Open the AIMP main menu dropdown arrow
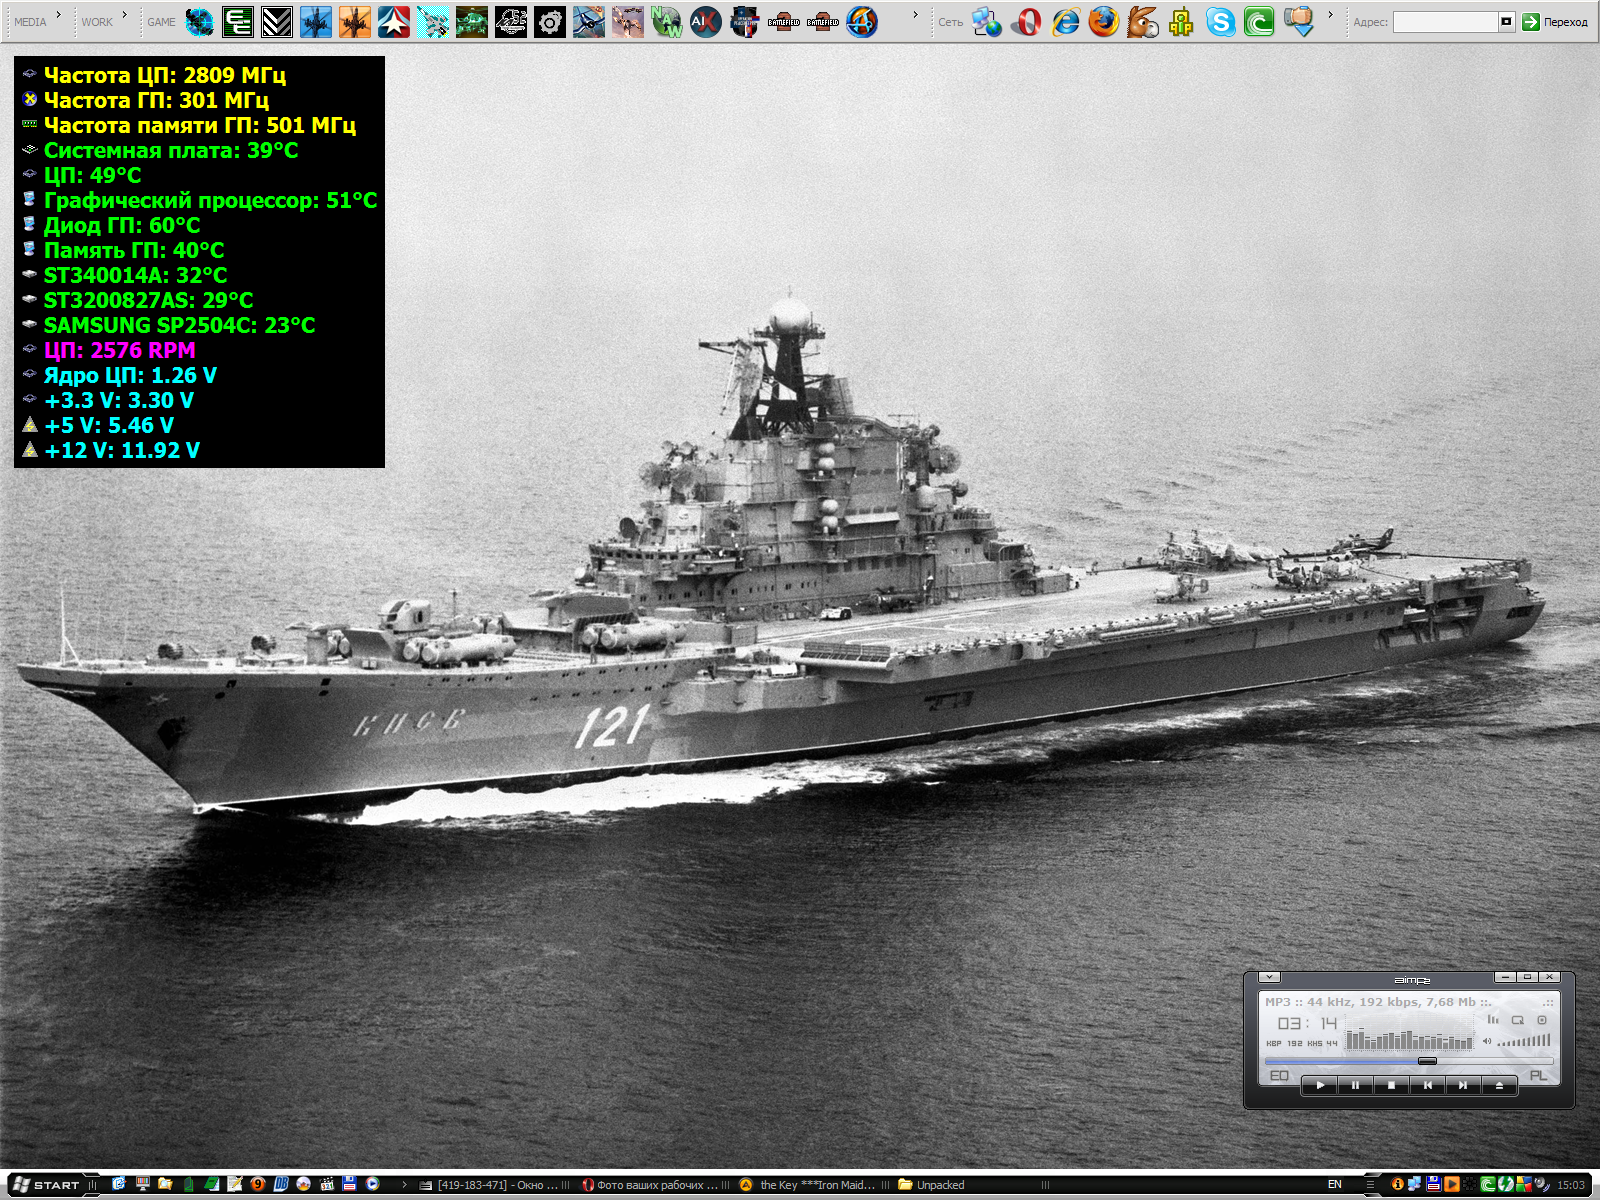This screenshot has width=1600, height=1200. (1269, 977)
